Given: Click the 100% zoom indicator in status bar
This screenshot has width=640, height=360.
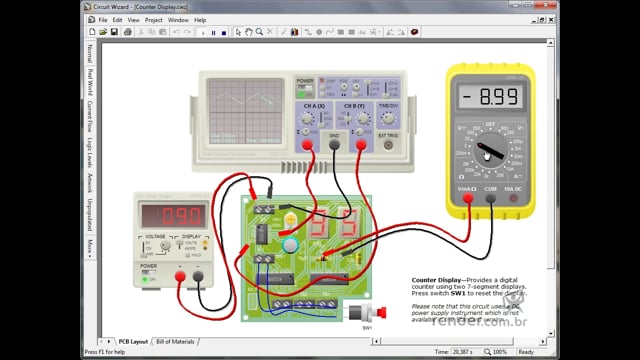Looking at the screenshot, I should [496, 352].
